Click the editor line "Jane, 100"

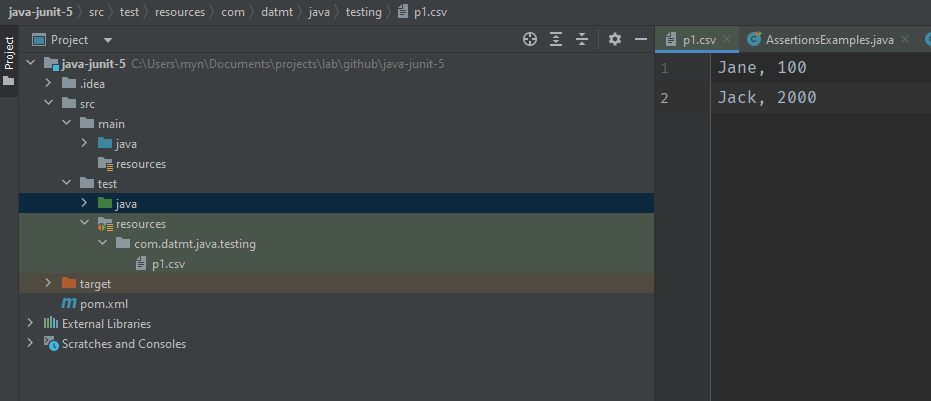click(x=762, y=68)
